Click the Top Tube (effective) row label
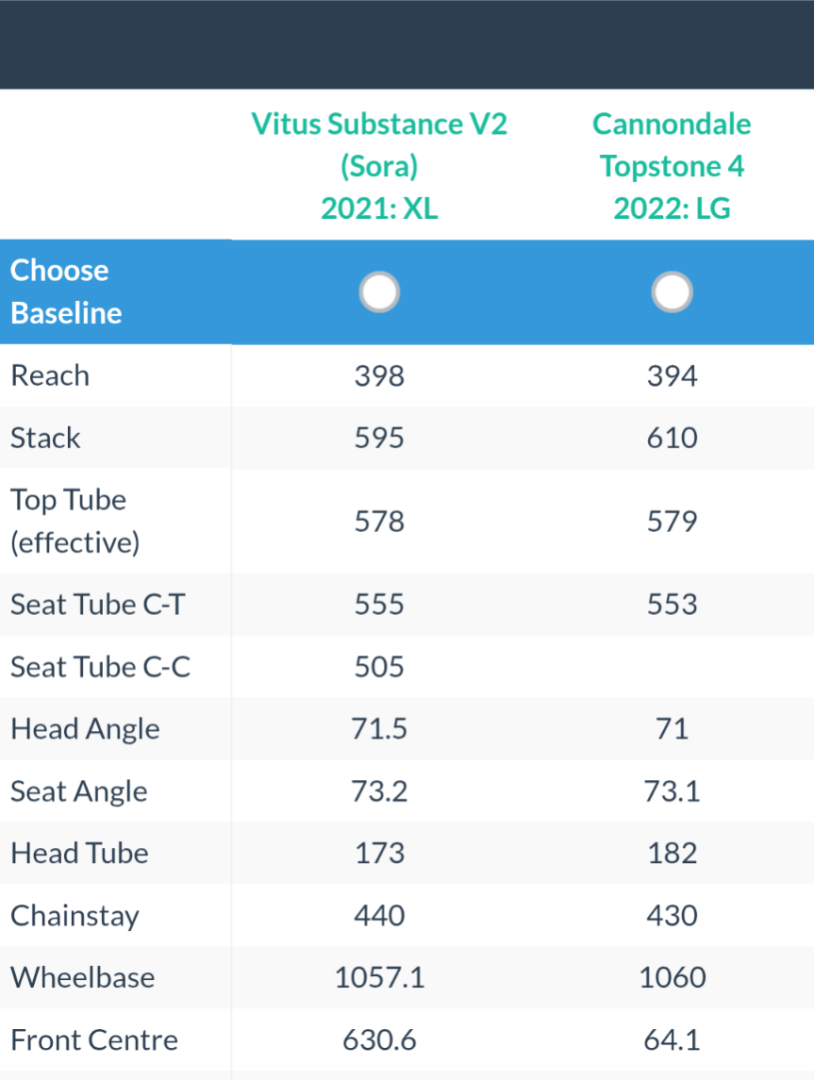814x1080 pixels. 75,521
